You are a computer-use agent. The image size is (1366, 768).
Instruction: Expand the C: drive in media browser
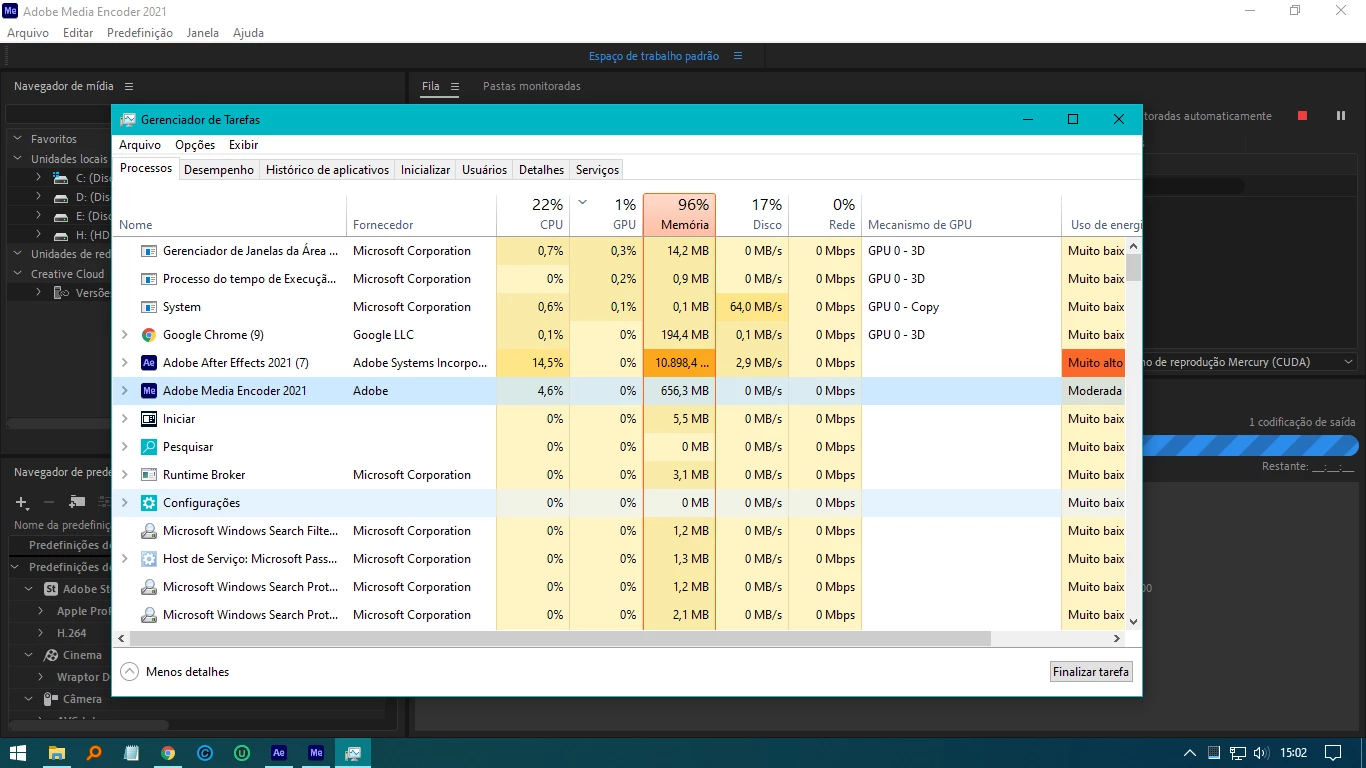(39, 177)
